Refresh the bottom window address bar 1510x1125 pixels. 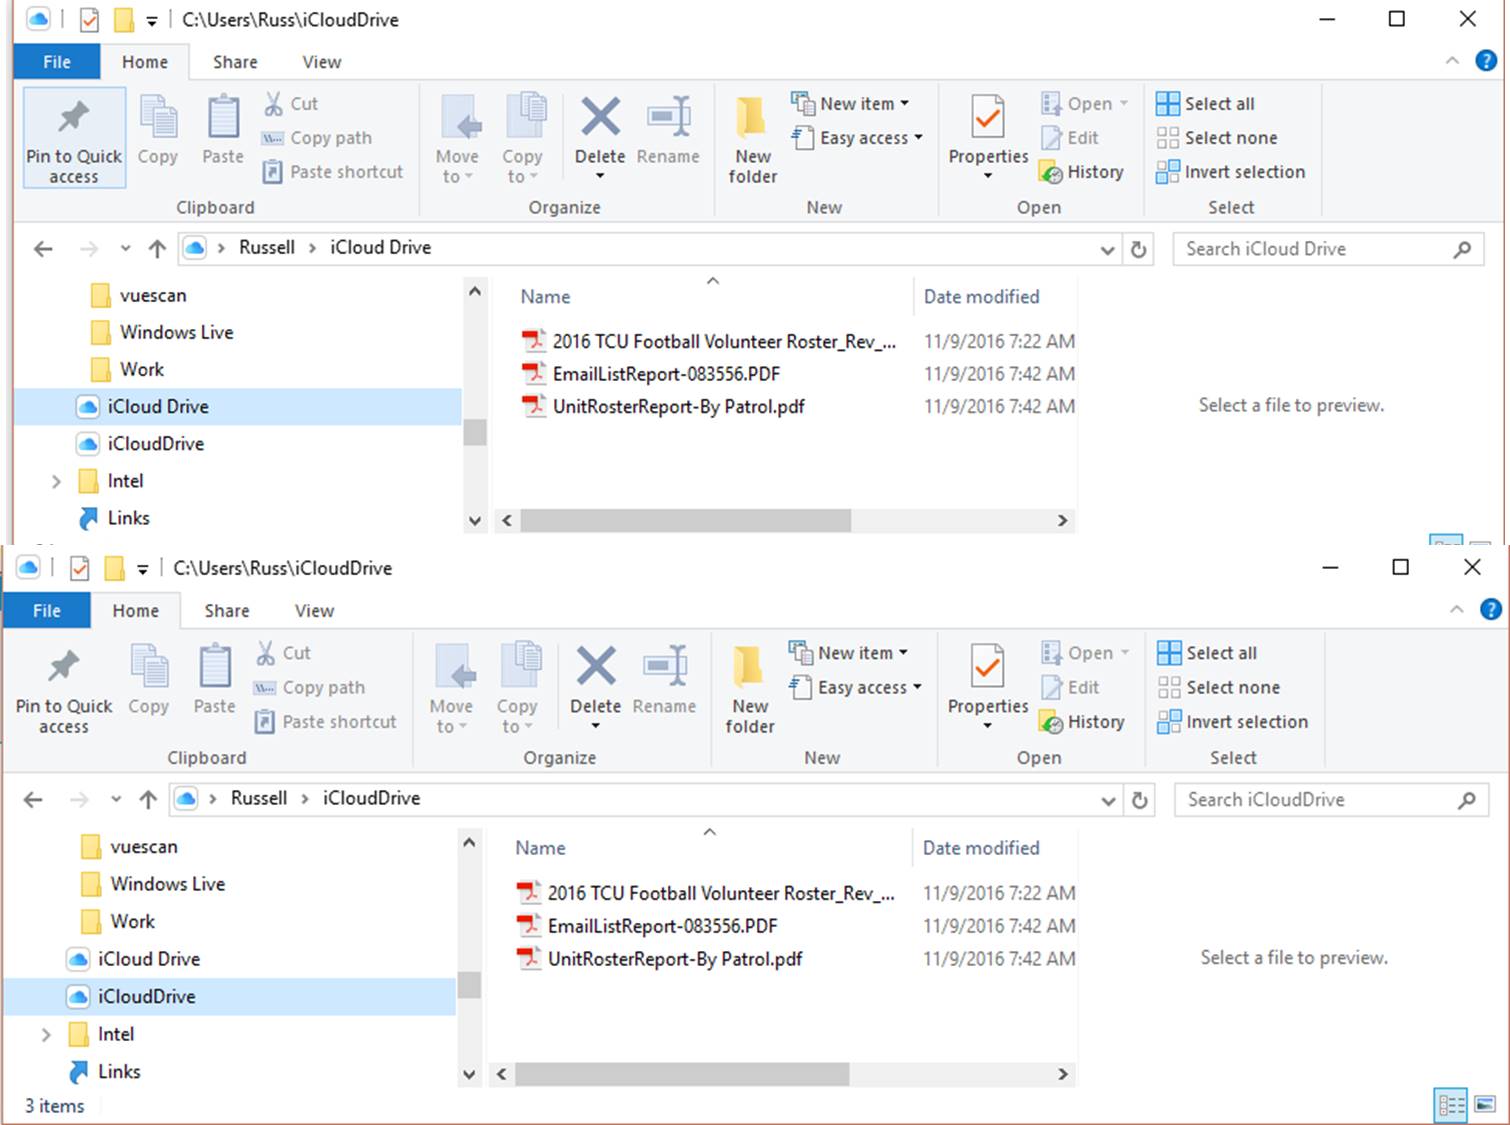[x=1139, y=800]
